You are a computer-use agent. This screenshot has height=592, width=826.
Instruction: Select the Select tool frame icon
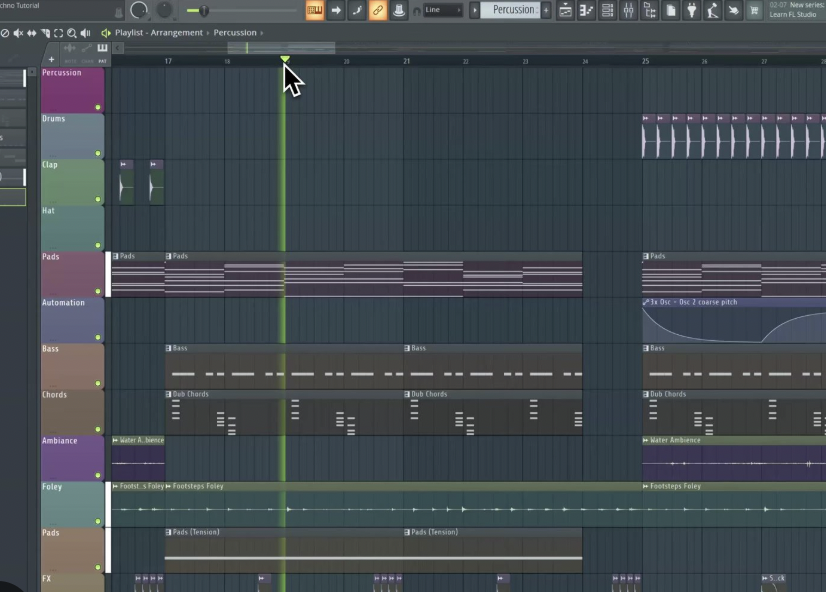pyautogui.click(x=58, y=33)
